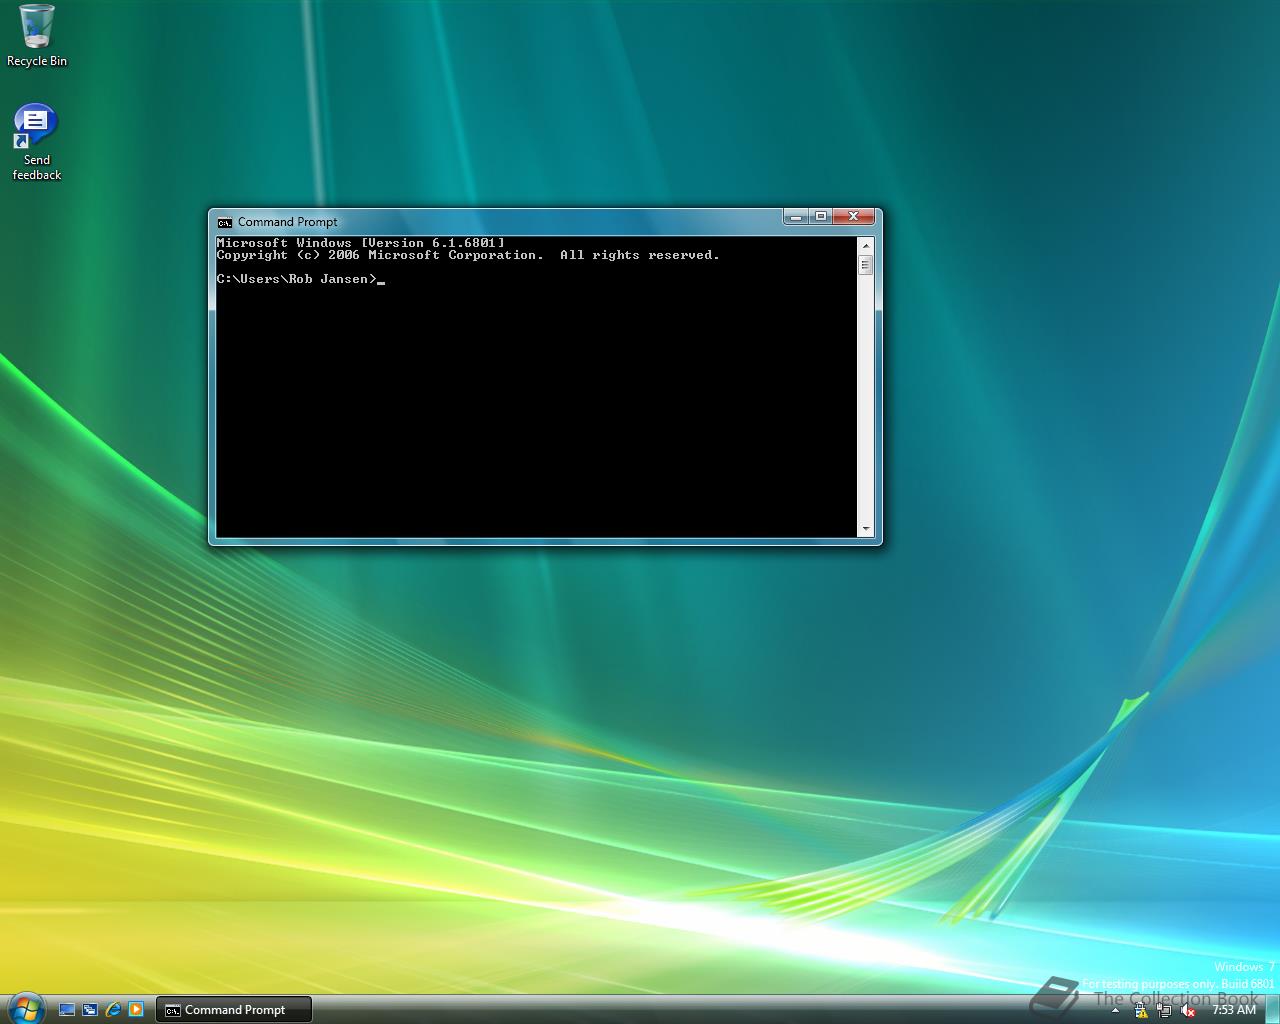This screenshot has width=1280, height=1024.
Task: Open the Action Center warning tray icon
Action: 1141,1010
